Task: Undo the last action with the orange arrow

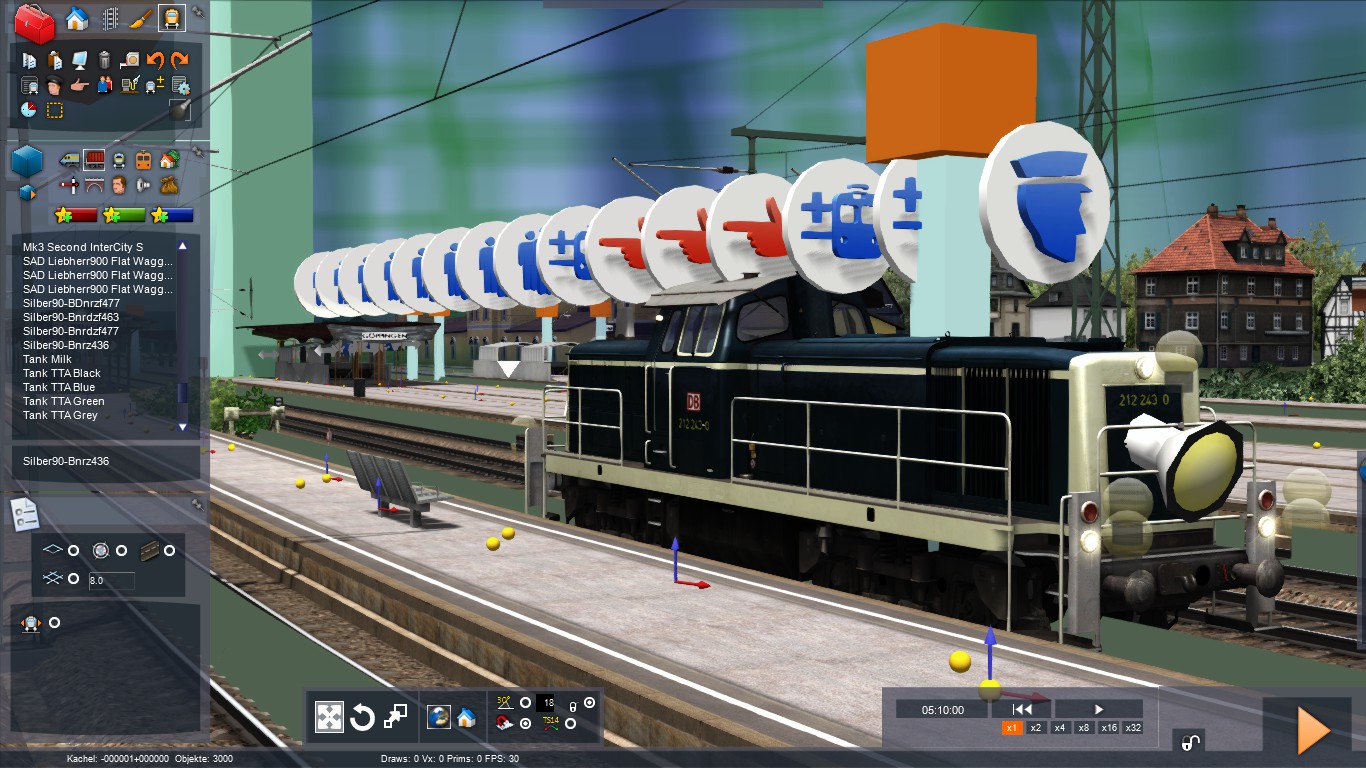Action: [155, 60]
